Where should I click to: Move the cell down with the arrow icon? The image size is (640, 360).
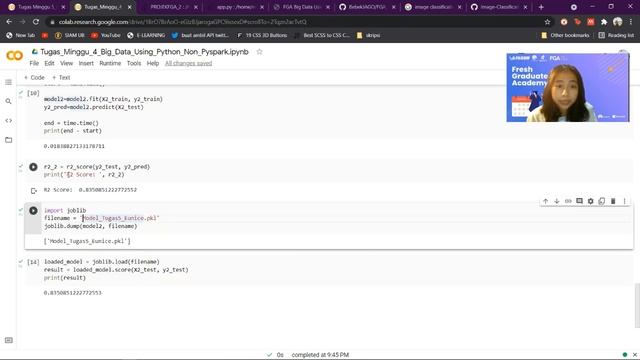tap(556, 201)
